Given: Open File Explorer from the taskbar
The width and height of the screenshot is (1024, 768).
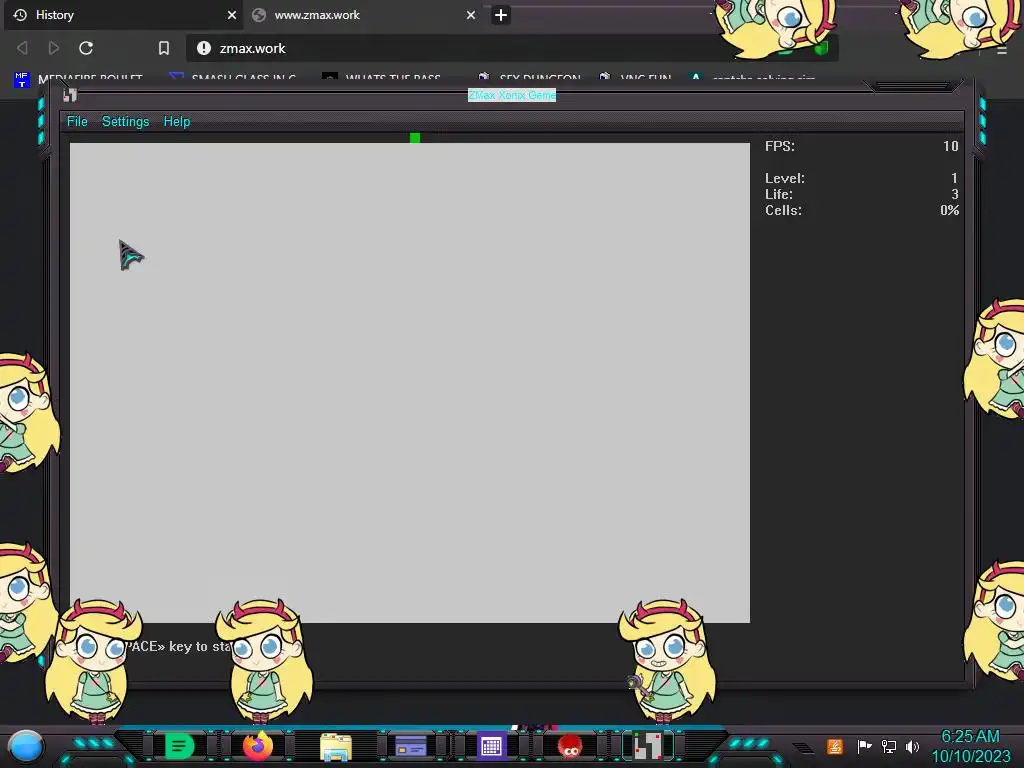Looking at the screenshot, I should click(x=336, y=747).
